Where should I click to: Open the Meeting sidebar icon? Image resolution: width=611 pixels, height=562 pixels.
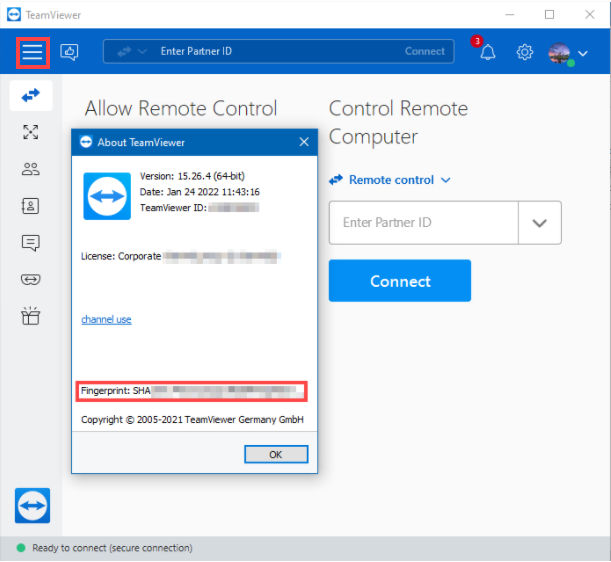point(30,132)
